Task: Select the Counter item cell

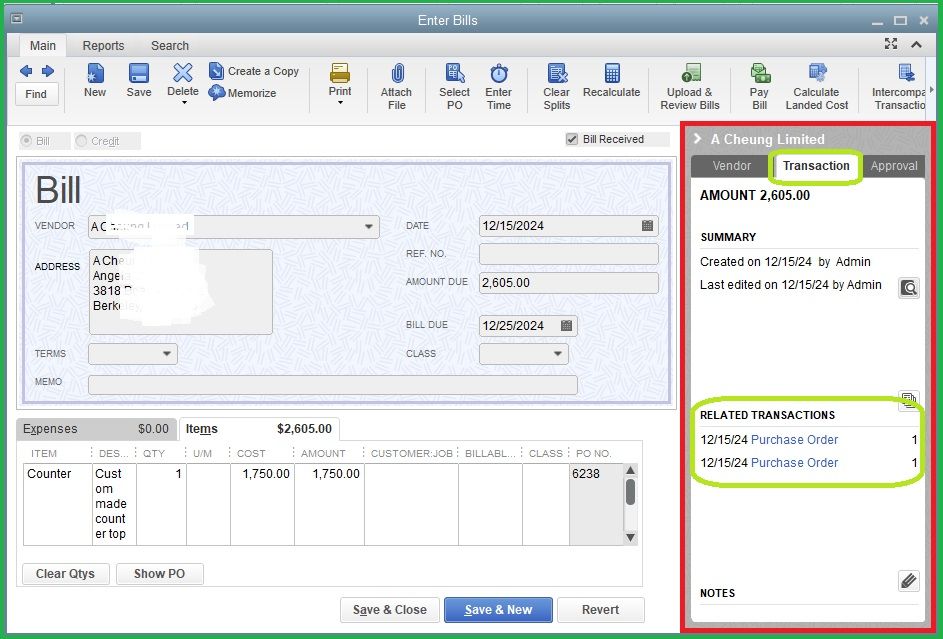Action: [x=58, y=504]
